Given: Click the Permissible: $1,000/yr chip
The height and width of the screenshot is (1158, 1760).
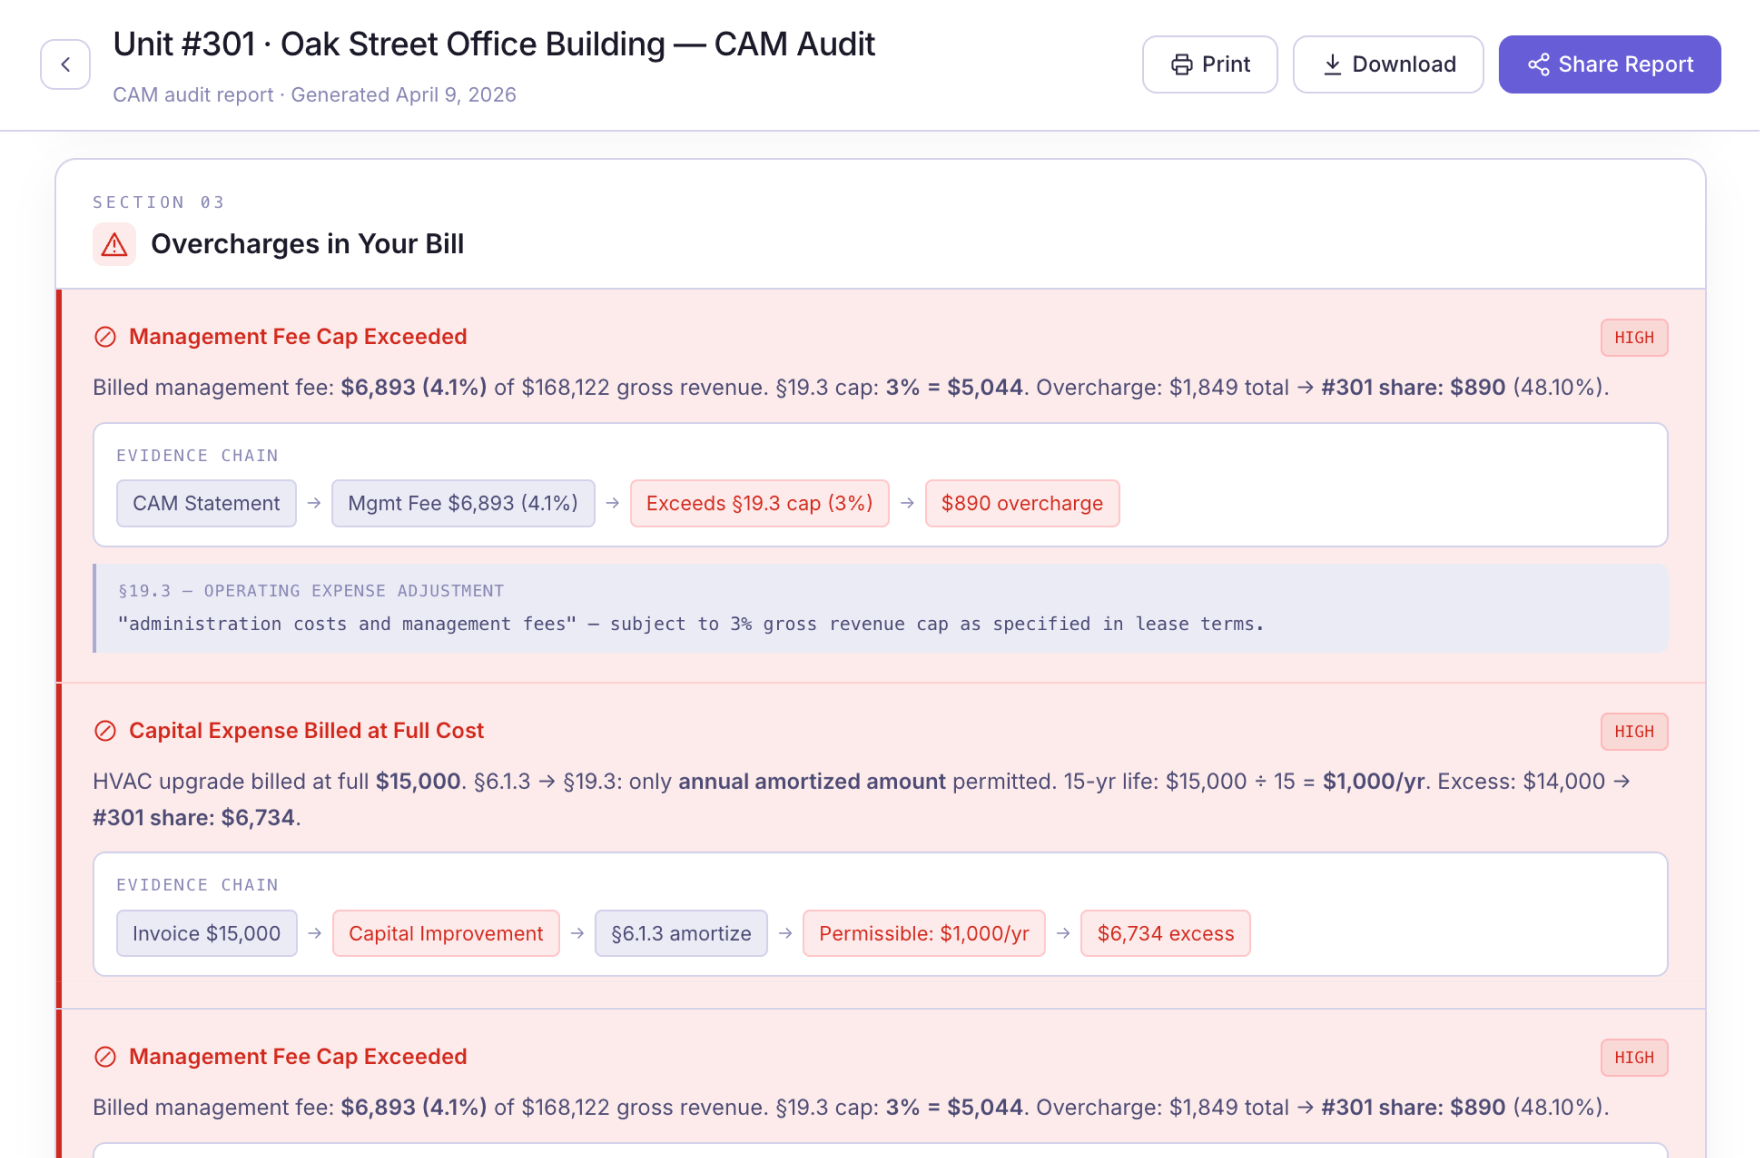Looking at the screenshot, I should [x=923, y=933].
